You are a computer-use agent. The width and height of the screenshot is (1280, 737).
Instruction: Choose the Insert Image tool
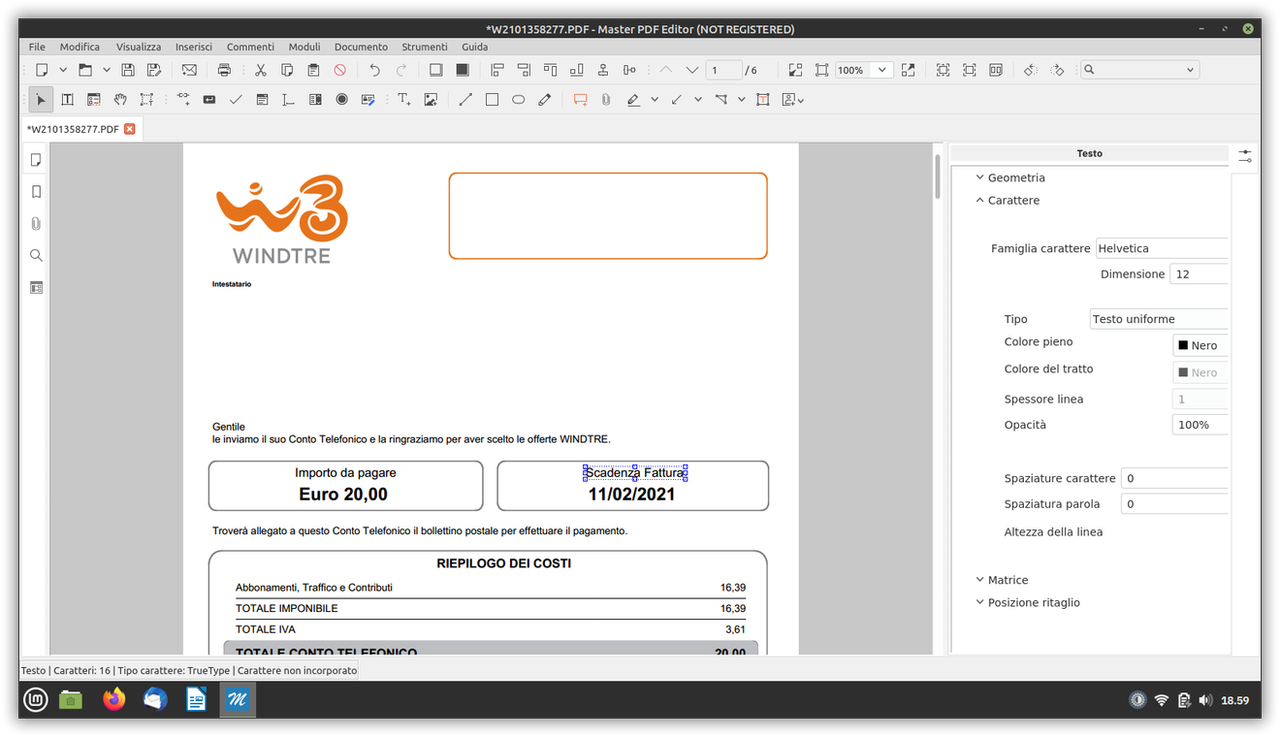tap(431, 99)
